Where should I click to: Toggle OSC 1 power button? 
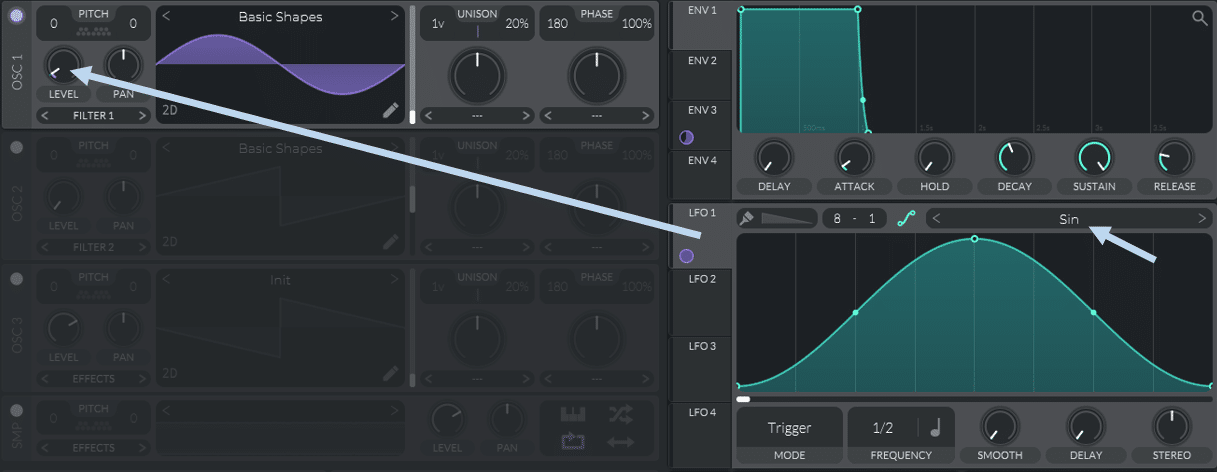pos(17,15)
